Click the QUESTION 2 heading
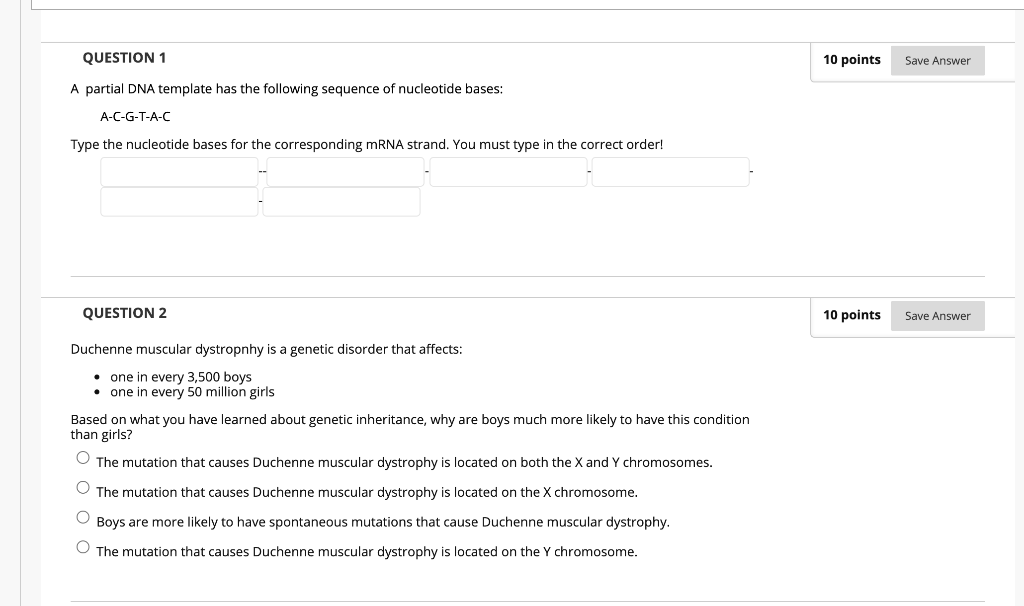The image size is (1024, 606). pyautogui.click(x=124, y=312)
